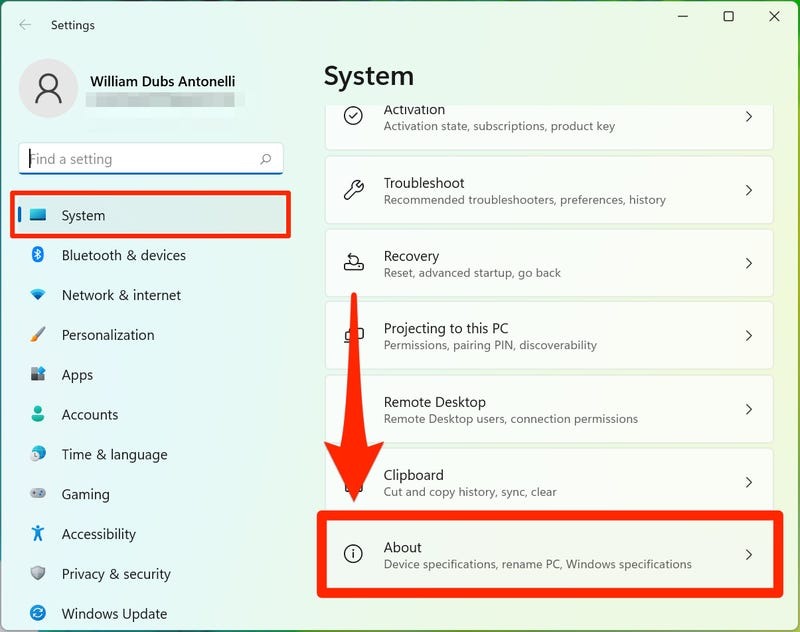Click the Troubleshoot wrench icon
This screenshot has height=632, width=800.
354,190
